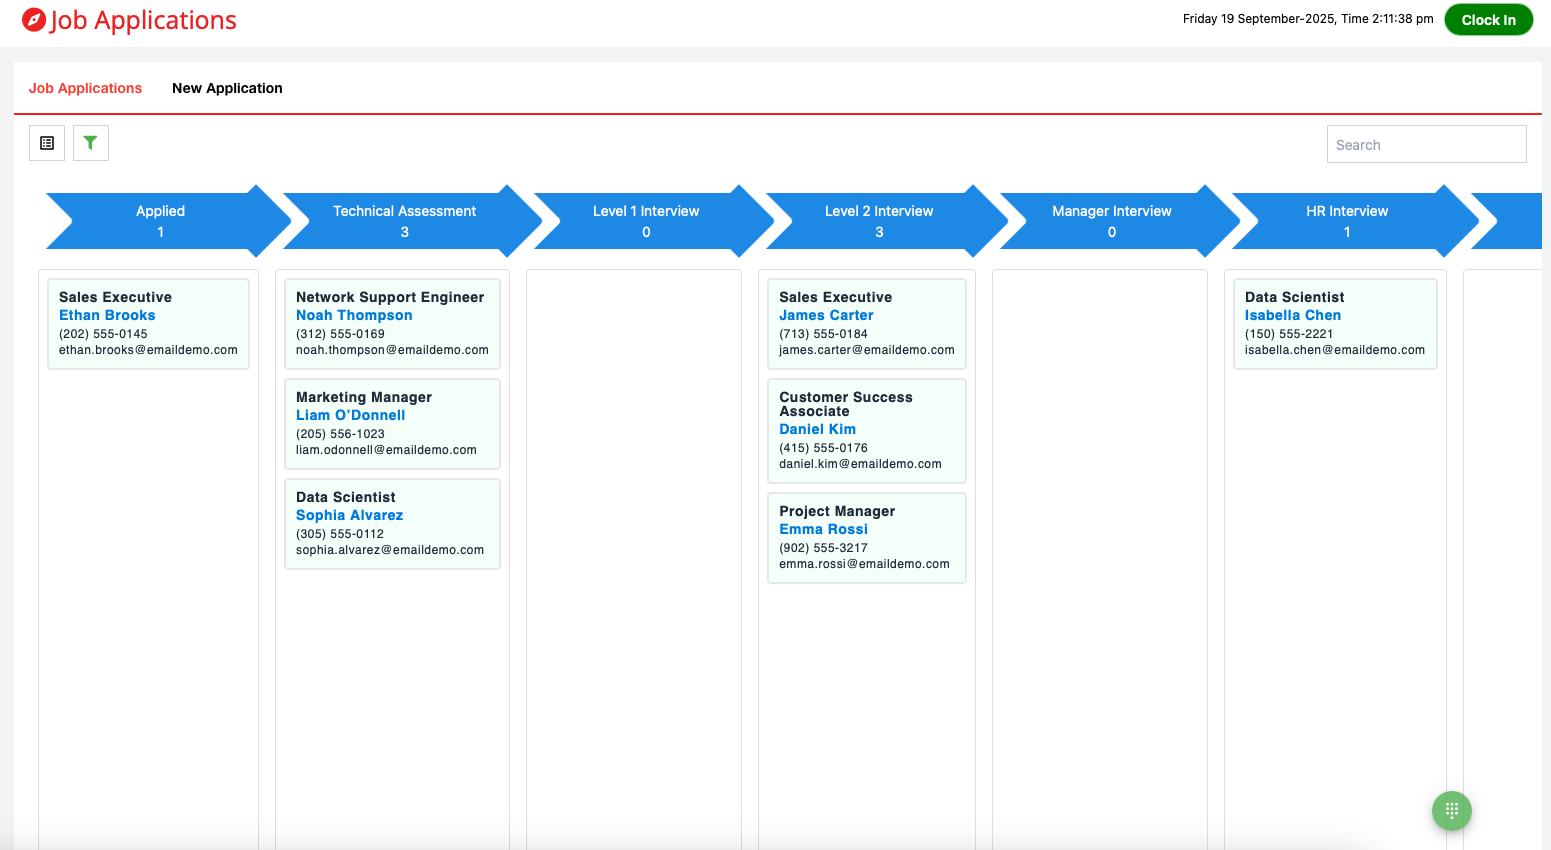Open Emma Rossi Project Manager card
Image resolution: width=1551 pixels, height=850 pixels.
coord(866,537)
